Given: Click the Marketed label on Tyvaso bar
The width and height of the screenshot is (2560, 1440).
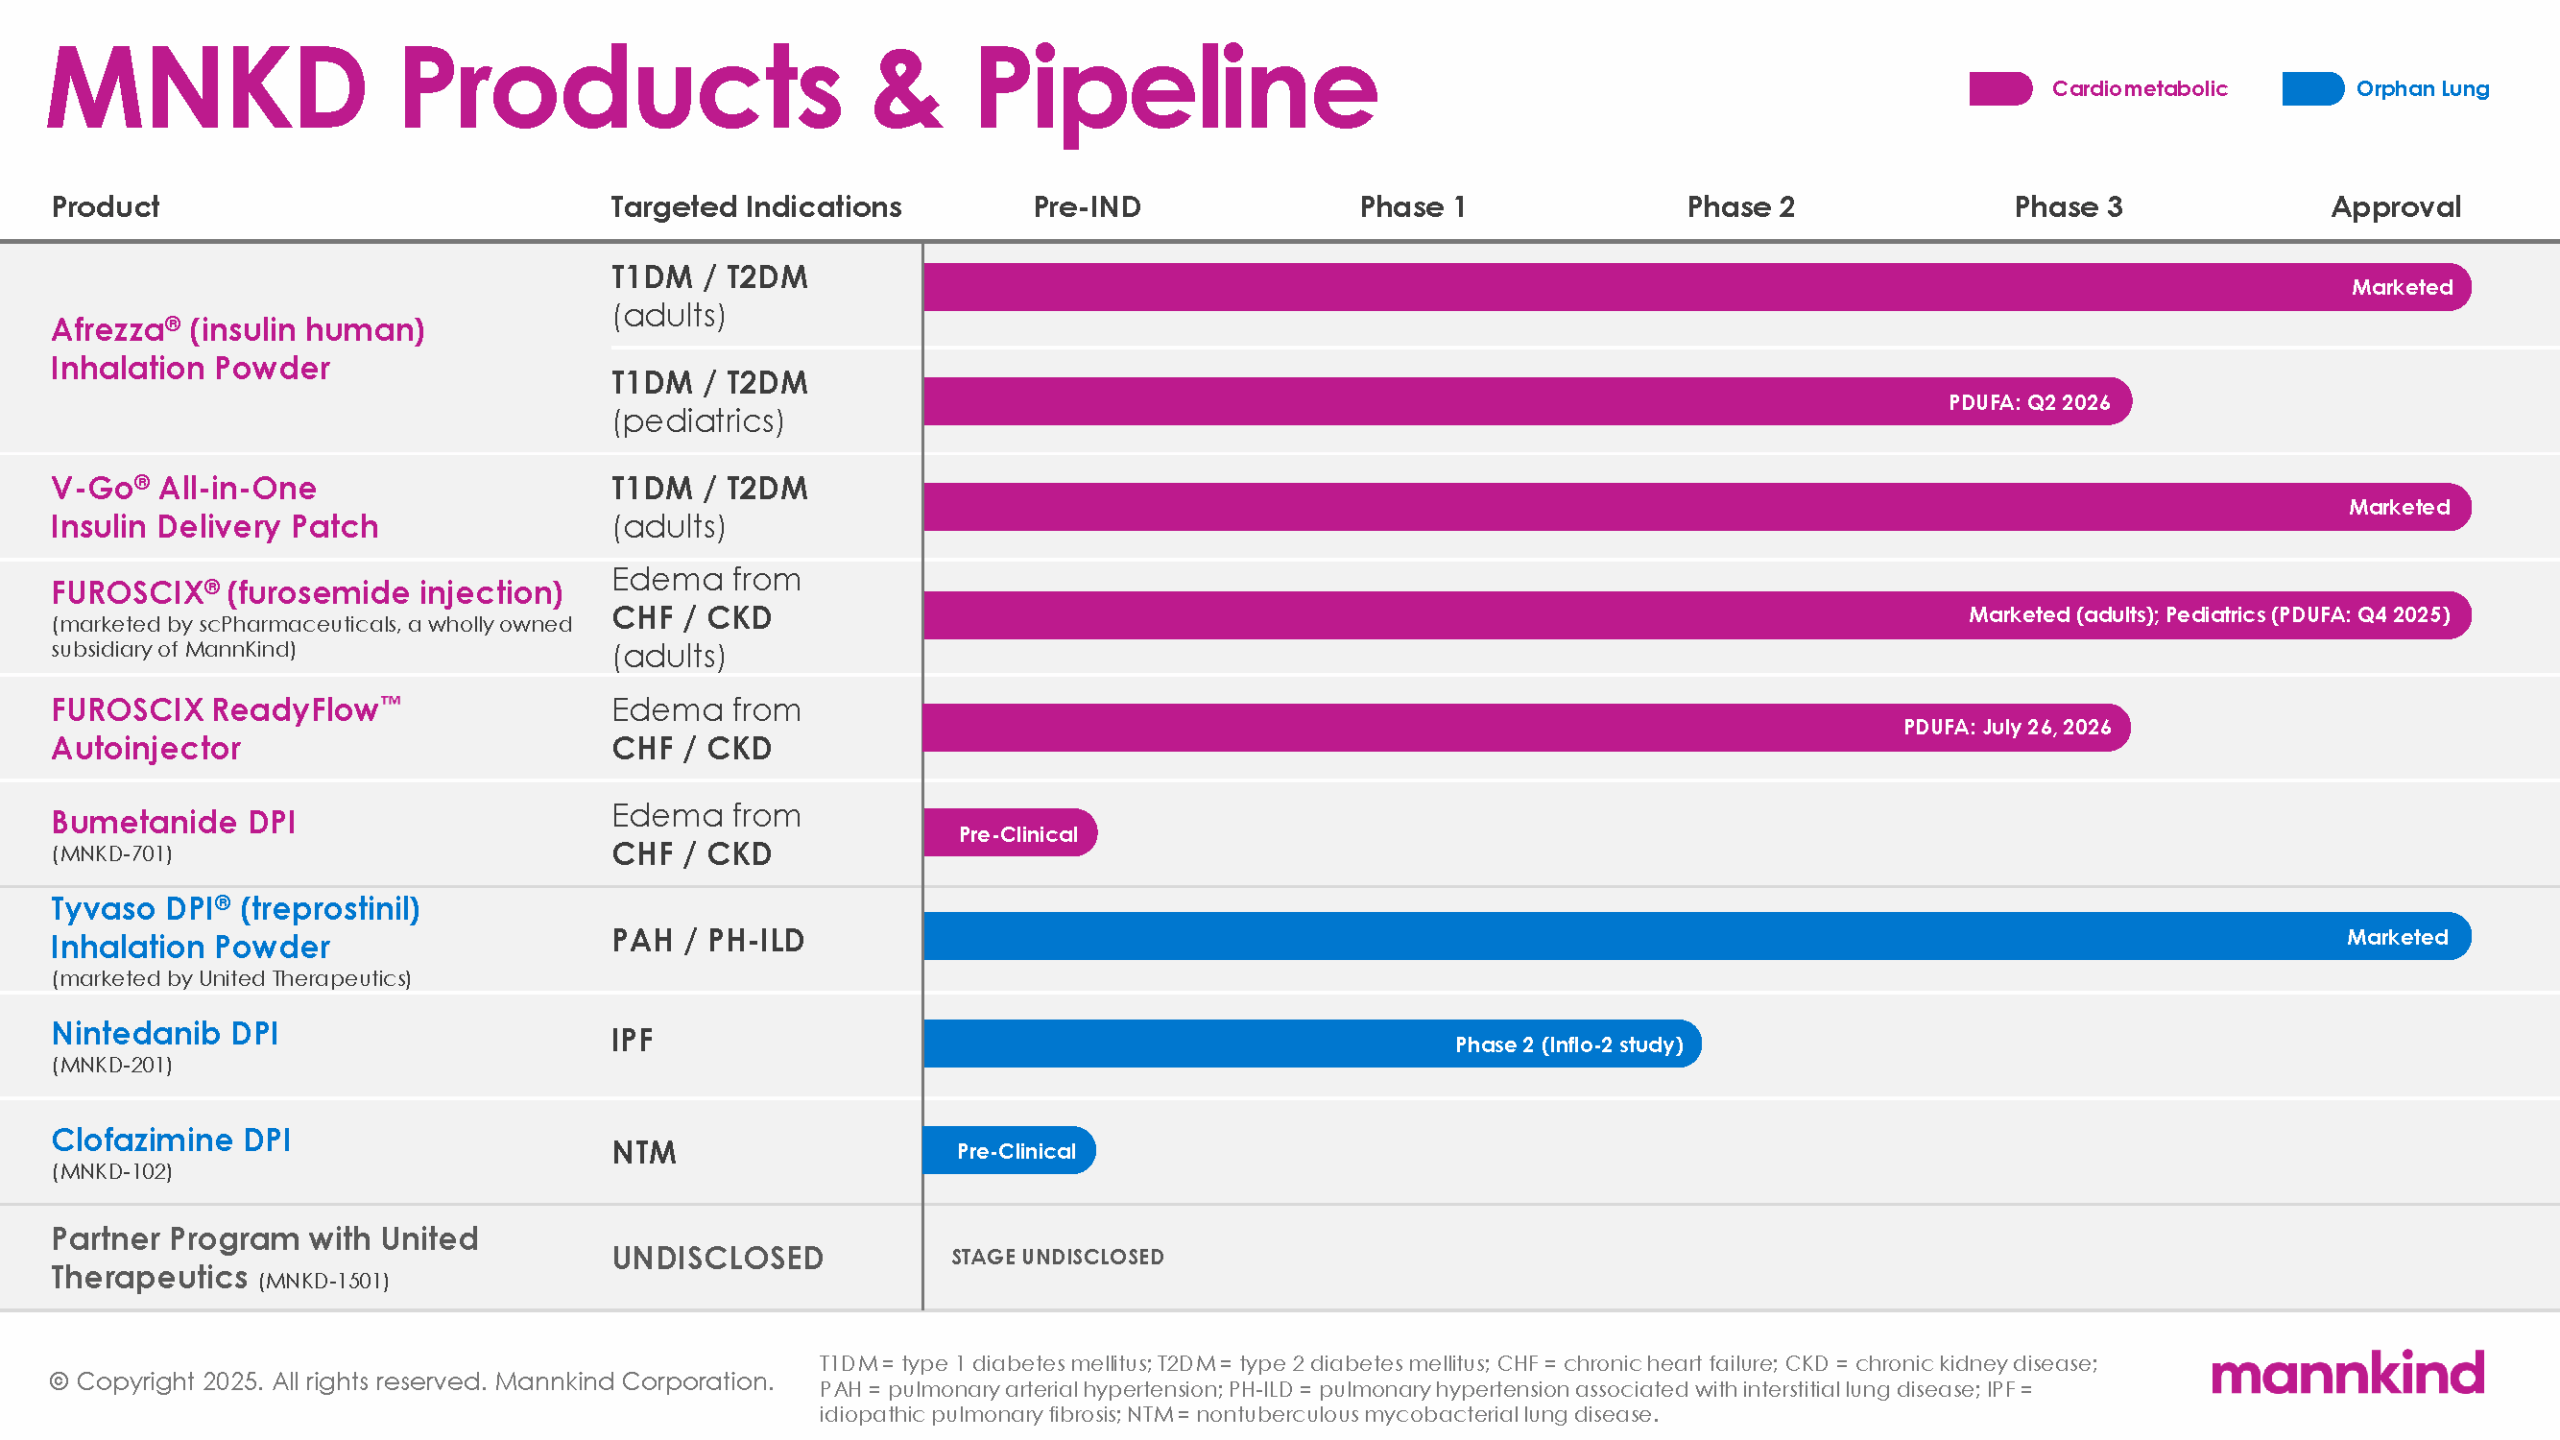Looking at the screenshot, I should point(2396,937).
